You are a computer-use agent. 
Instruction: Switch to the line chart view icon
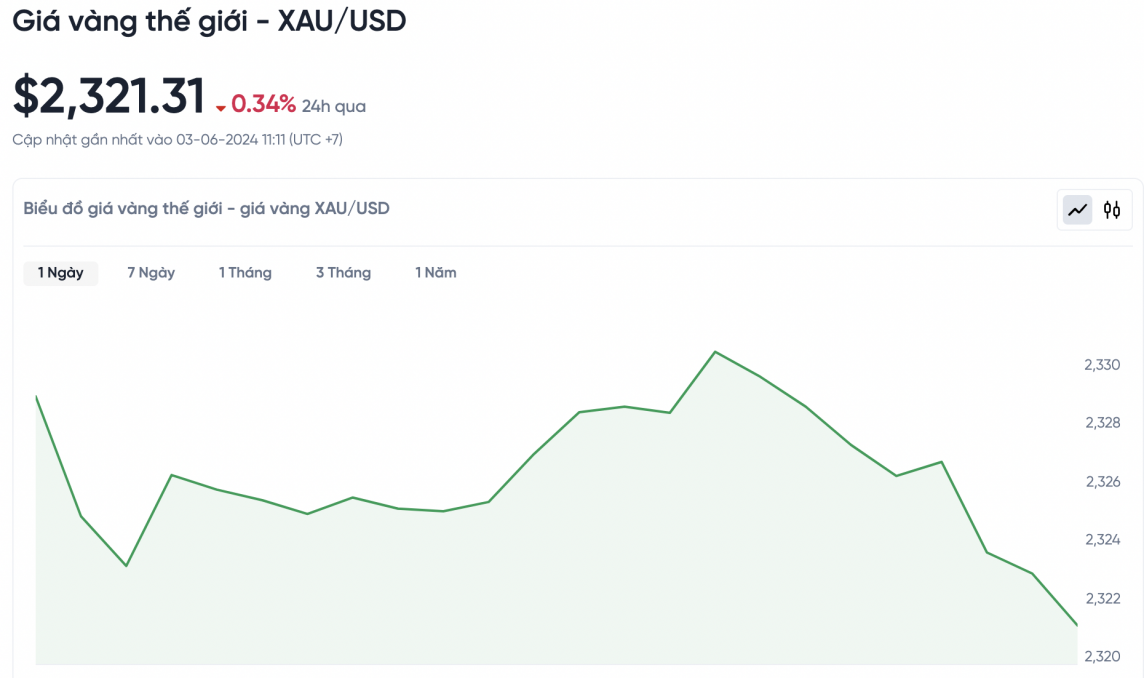(x=1077, y=210)
